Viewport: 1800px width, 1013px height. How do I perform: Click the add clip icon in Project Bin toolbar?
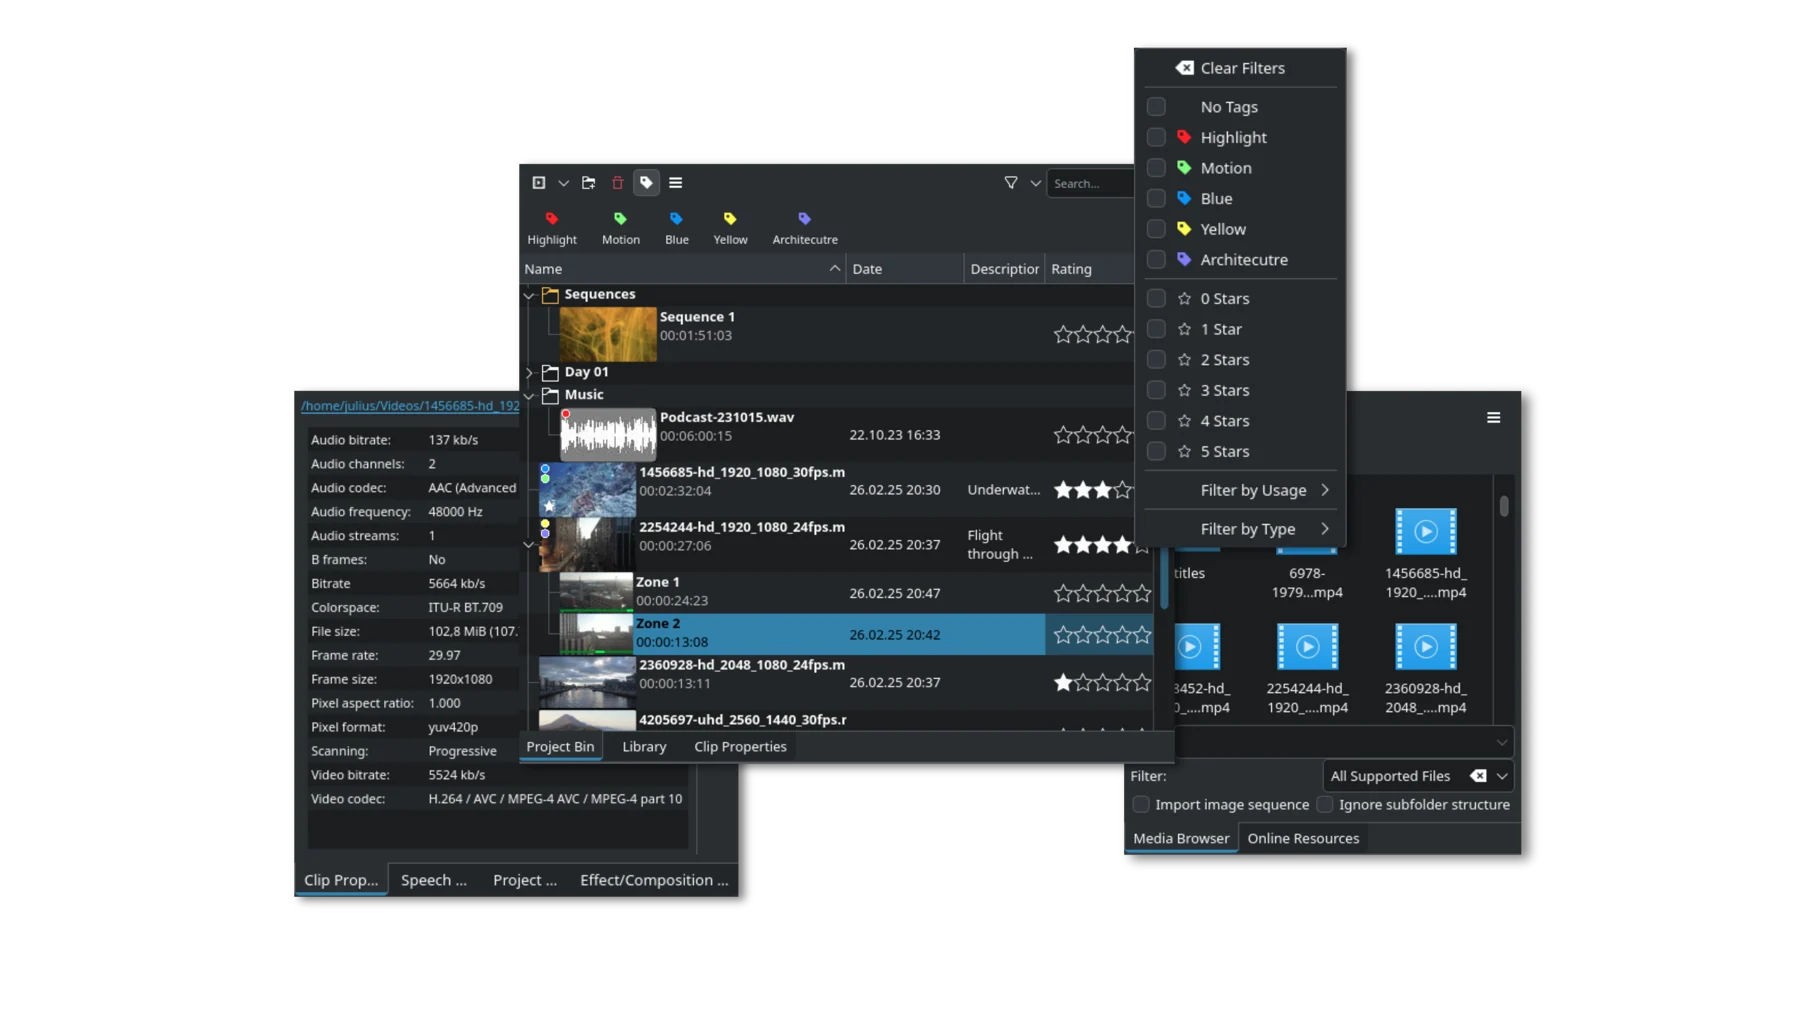click(539, 183)
